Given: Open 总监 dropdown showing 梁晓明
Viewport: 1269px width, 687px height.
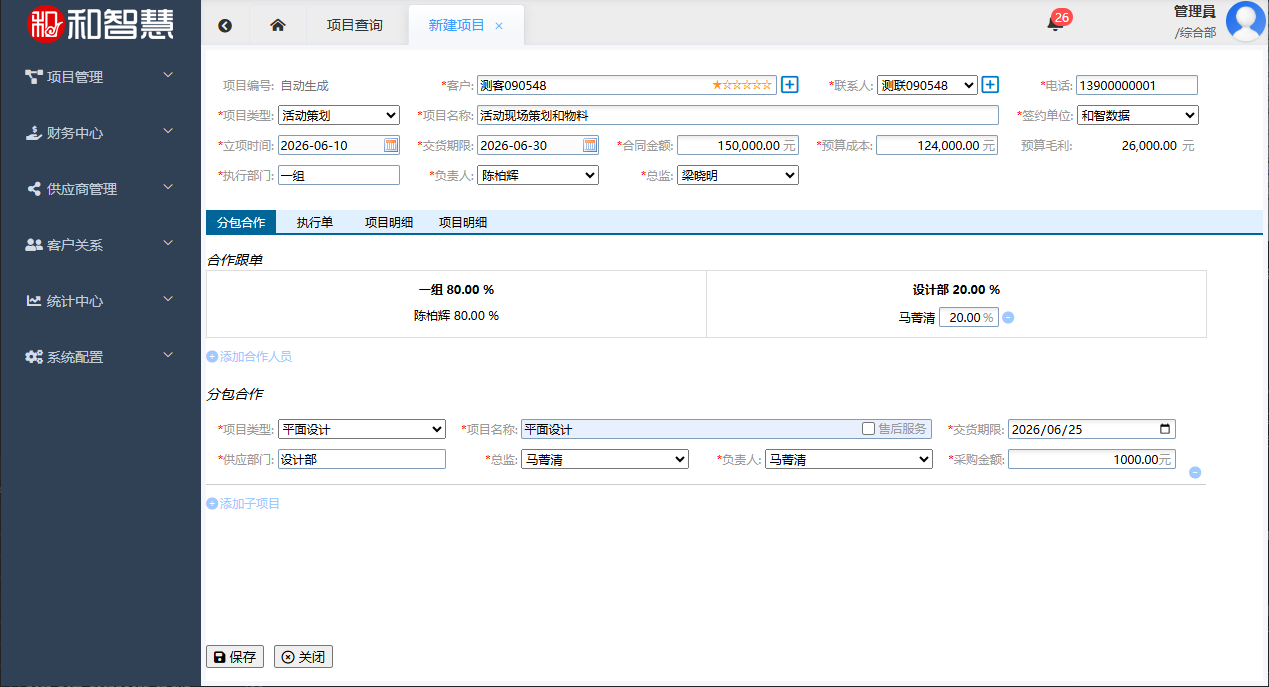Looking at the screenshot, I should (x=738, y=175).
